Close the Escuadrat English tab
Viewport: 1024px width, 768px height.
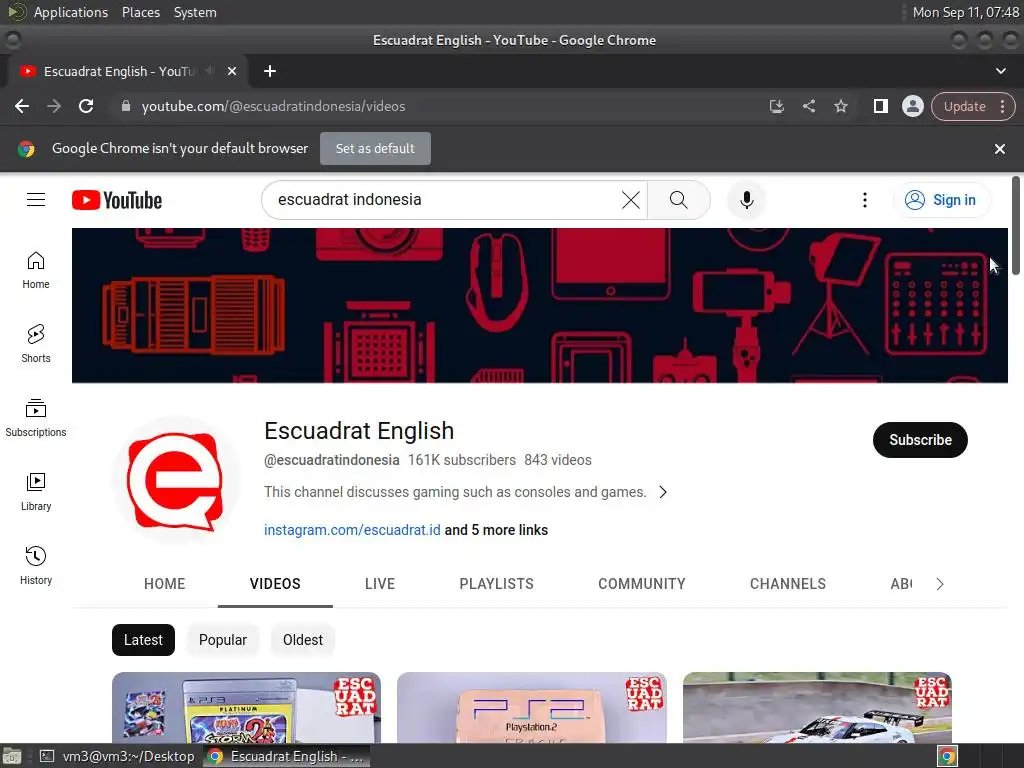232,71
